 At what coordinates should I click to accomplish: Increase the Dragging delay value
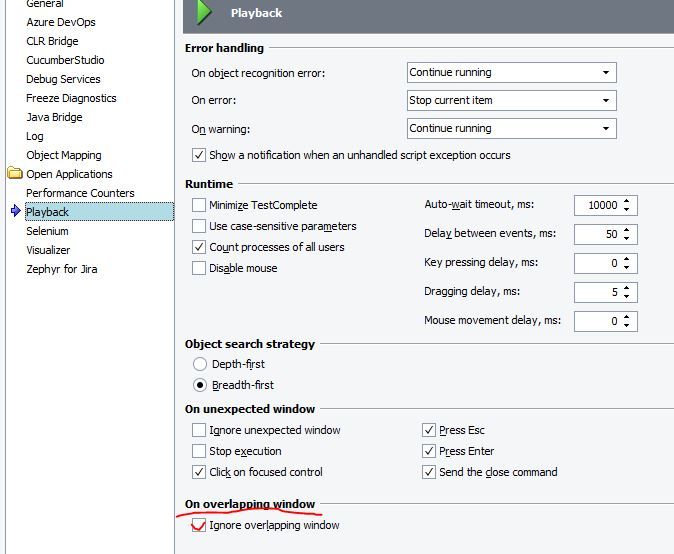tap(627, 288)
